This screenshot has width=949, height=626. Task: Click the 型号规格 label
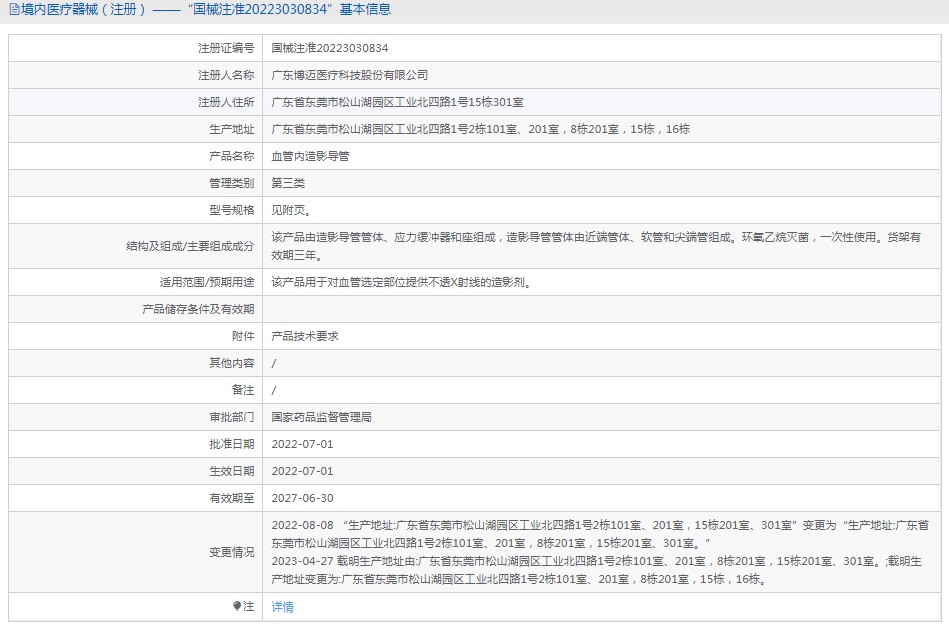pyautogui.click(x=232, y=210)
